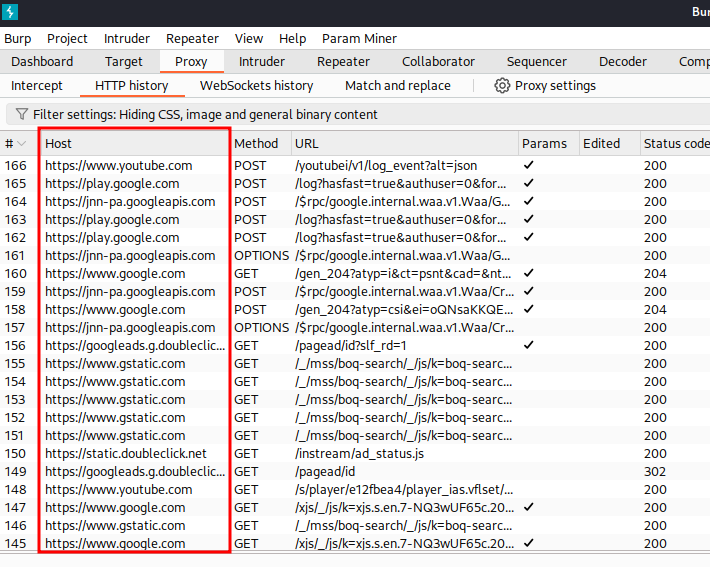Open the Project menu

point(67,38)
